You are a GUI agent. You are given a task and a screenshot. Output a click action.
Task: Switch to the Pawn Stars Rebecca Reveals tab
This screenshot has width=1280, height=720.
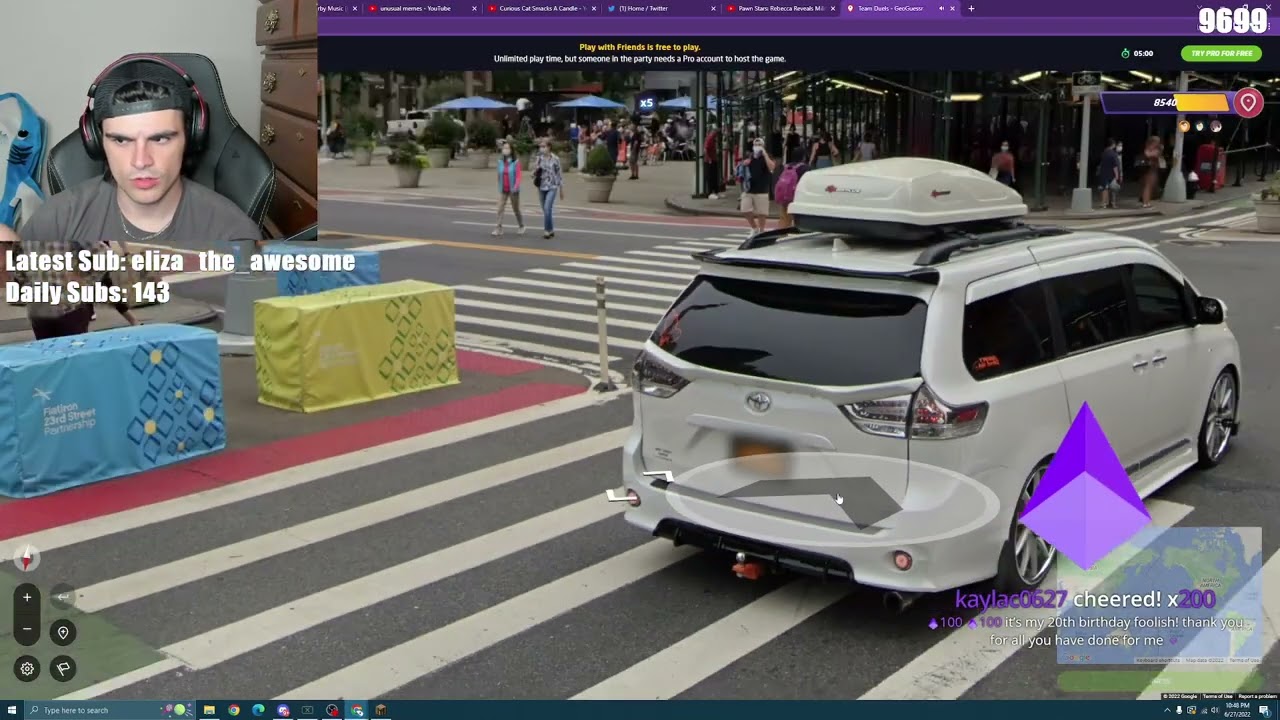click(x=780, y=8)
